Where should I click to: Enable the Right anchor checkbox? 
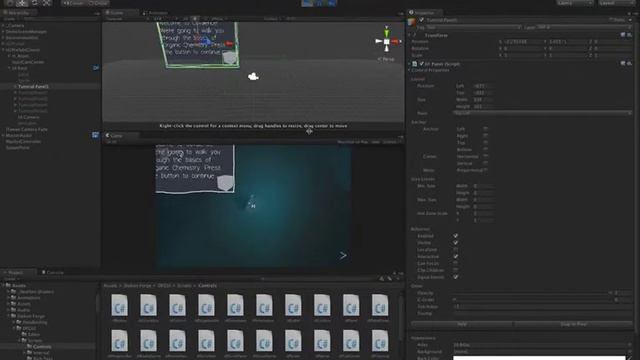tap(485, 136)
